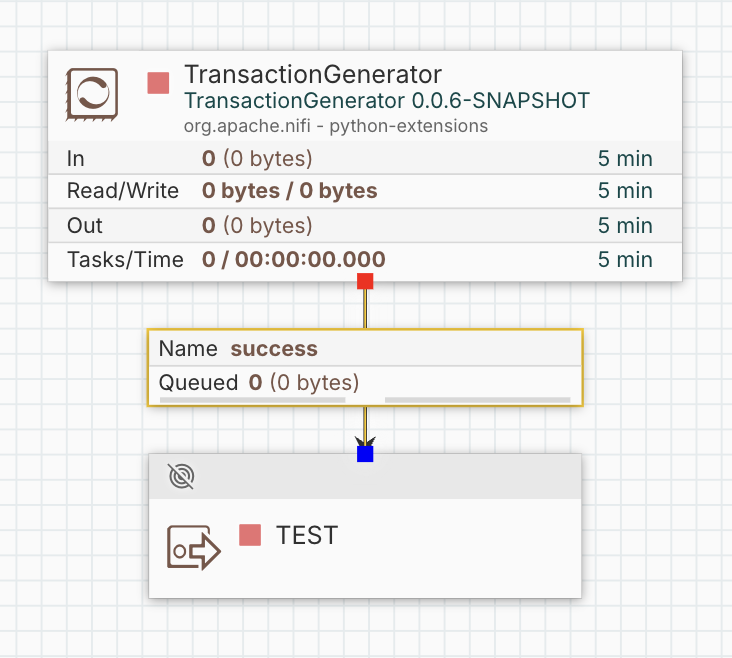The width and height of the screenshot is (732, 658).
Task: Click the 5 min label in Read/Write row
Action: click(625, 191)
